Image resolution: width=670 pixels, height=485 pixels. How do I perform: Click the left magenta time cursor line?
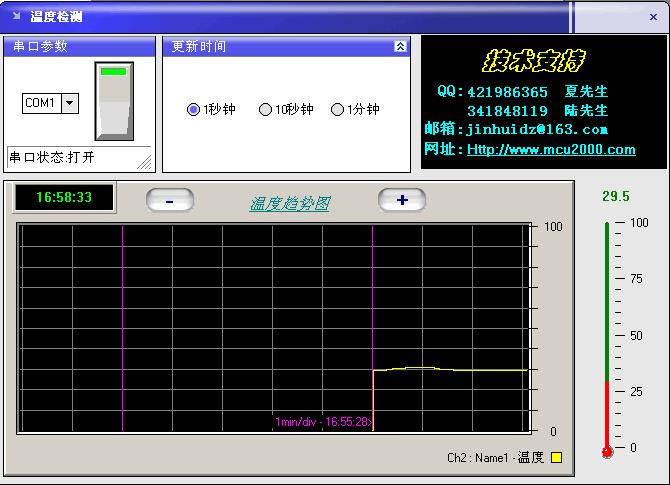pos(122,328)
